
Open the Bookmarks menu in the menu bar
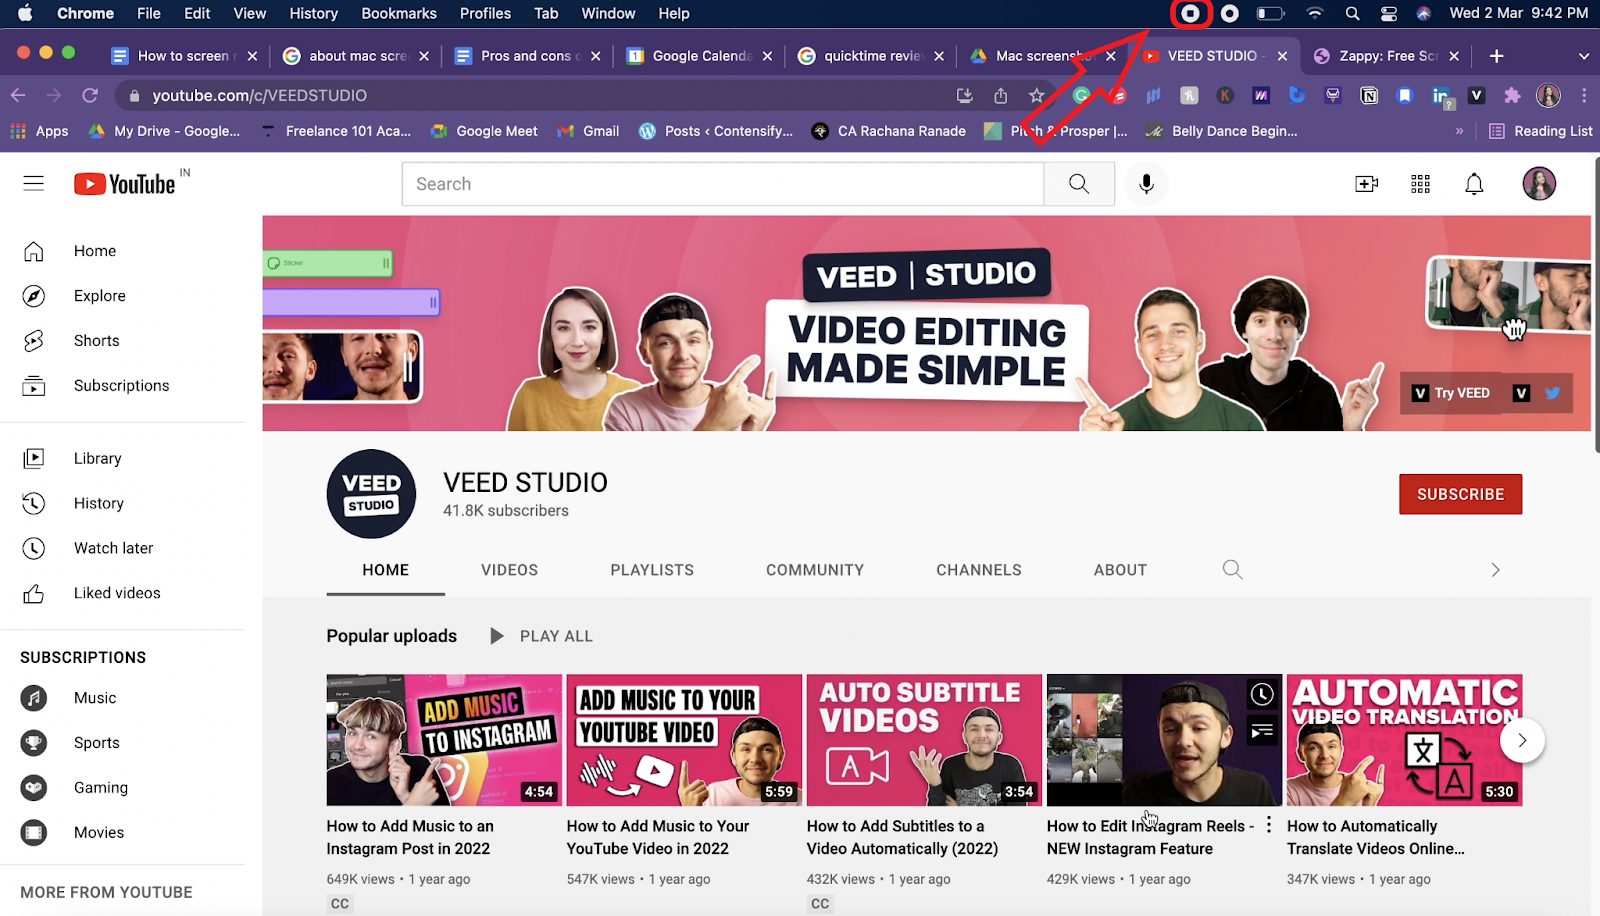pos(399,14)
